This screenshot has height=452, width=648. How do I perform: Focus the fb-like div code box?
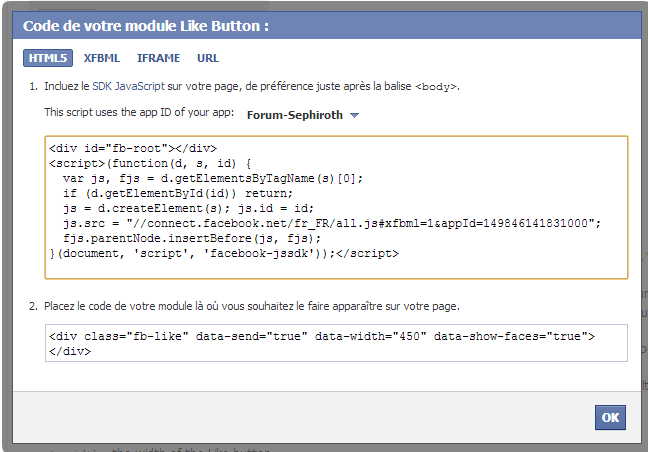[x=336, y=343]
